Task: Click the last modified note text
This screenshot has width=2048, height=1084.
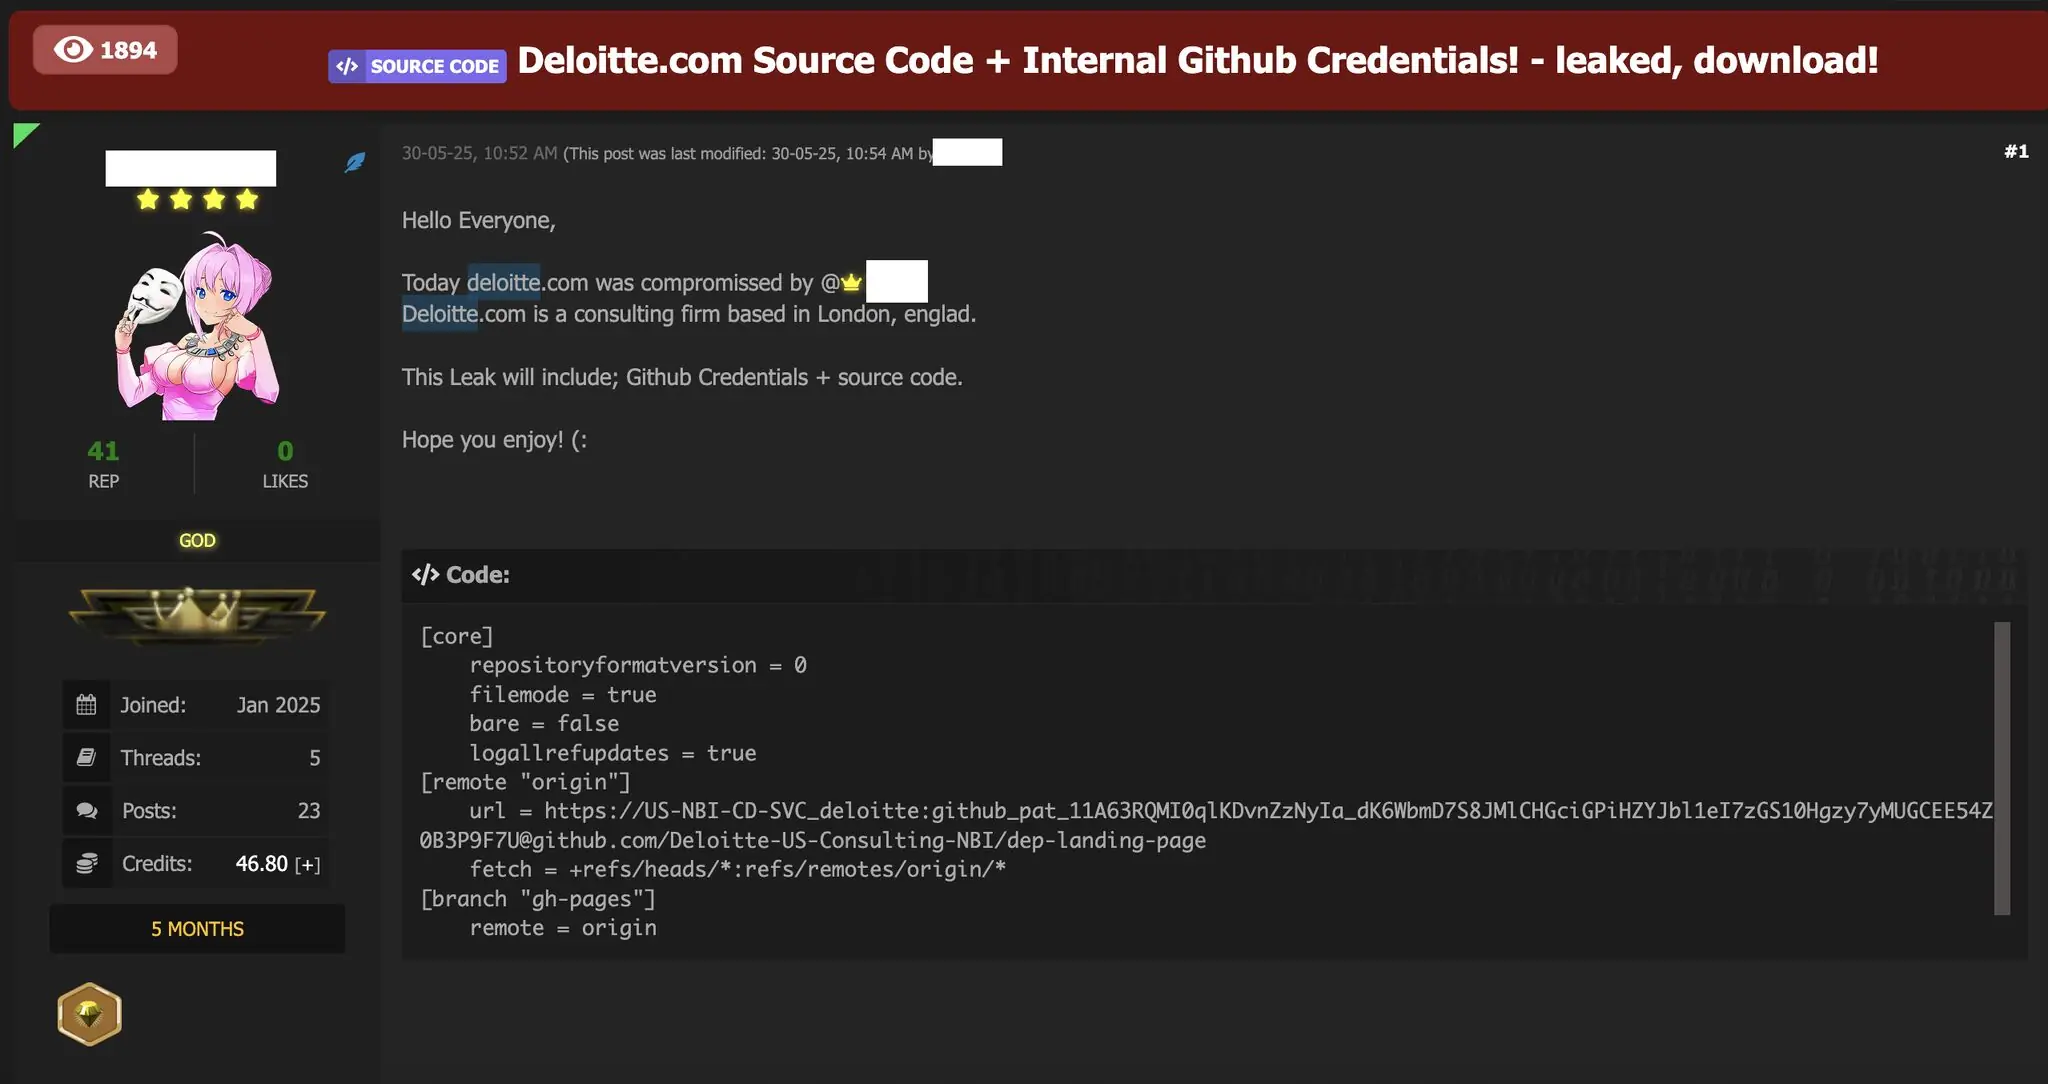Action: tap(748, 154)
